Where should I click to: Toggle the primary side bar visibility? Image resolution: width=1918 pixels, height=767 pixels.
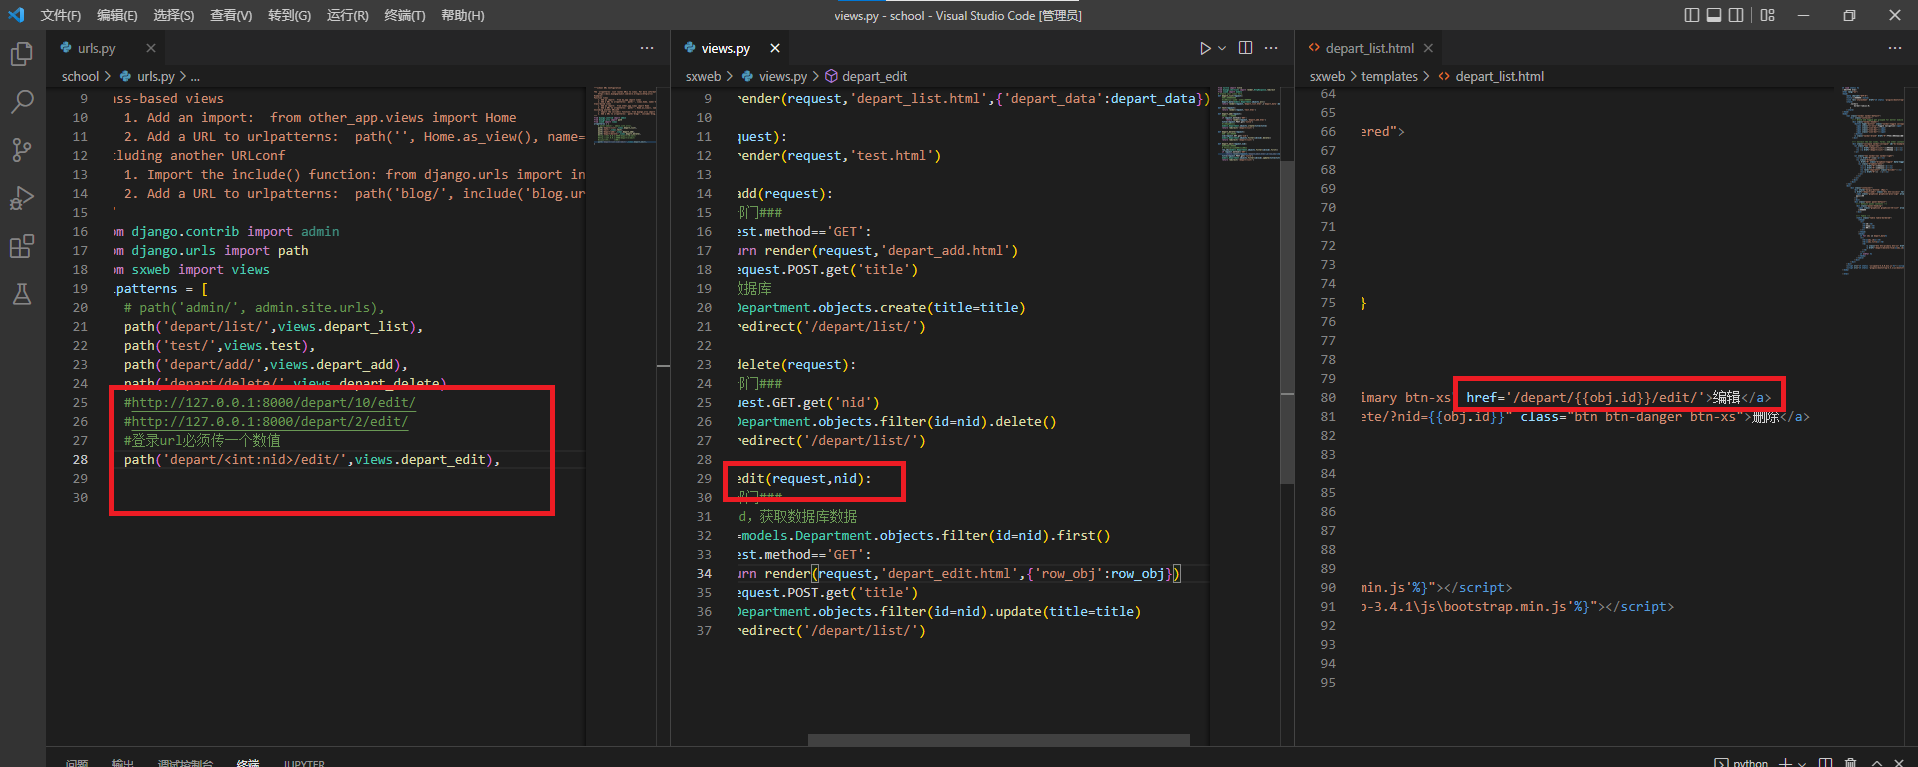coord(1692,15)
